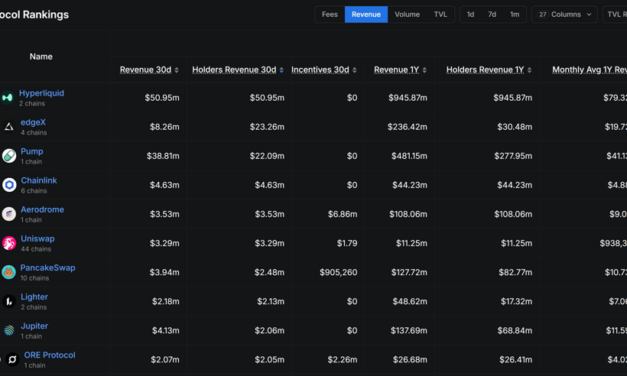The height and width of the screenshot is (376, 627).
Task: Click Jupiter's $68.84m holders revenue 1Y cell
Action: click(515, 331)
